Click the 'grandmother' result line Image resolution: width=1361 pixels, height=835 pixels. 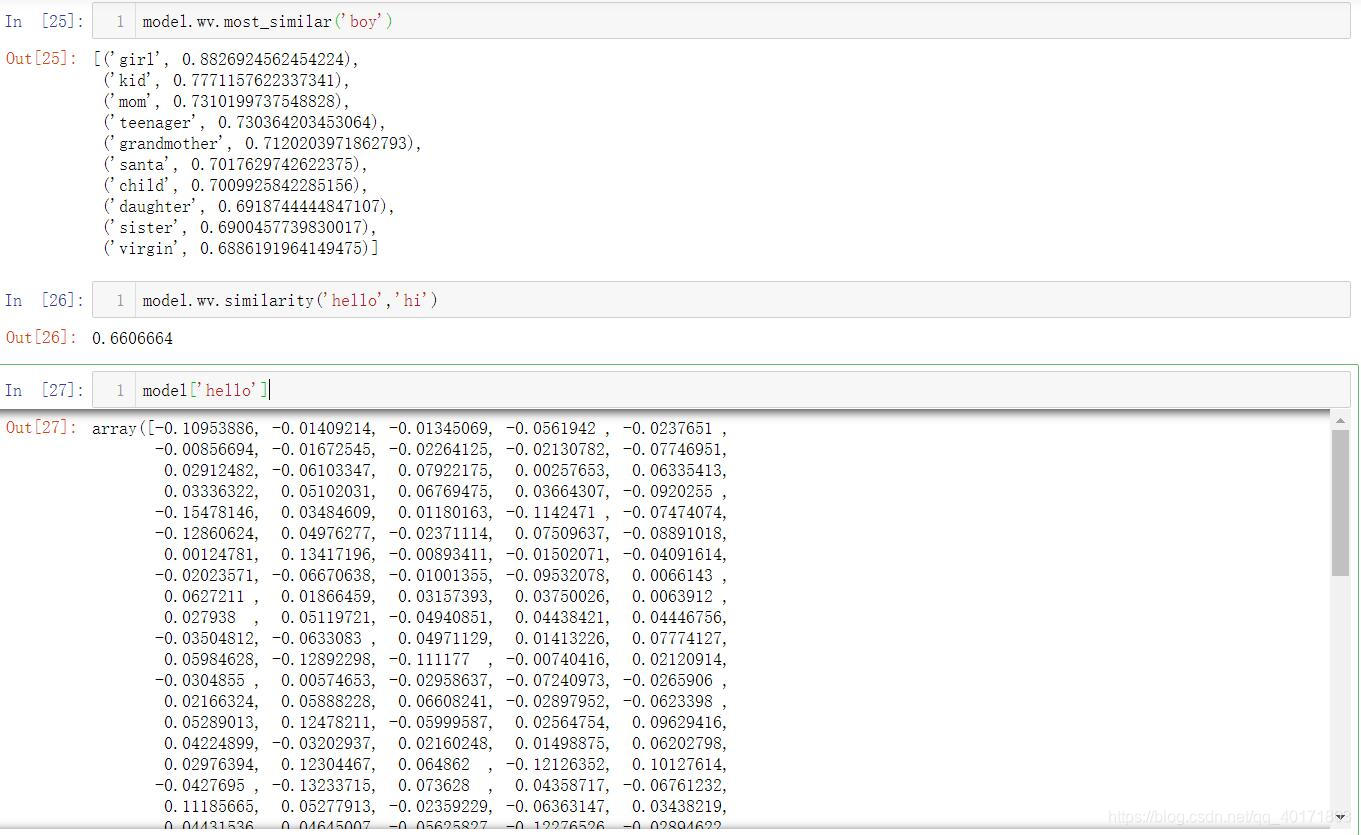point(263,143)
